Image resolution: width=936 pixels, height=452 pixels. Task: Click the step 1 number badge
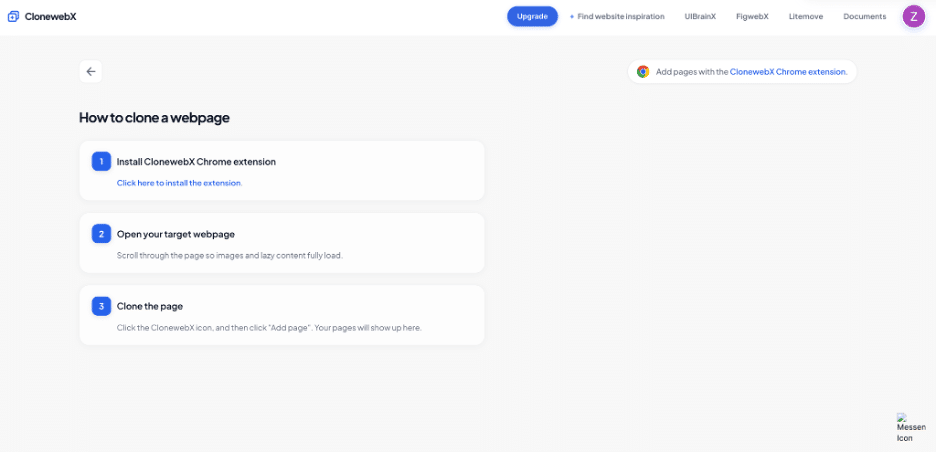coord(101,161)
